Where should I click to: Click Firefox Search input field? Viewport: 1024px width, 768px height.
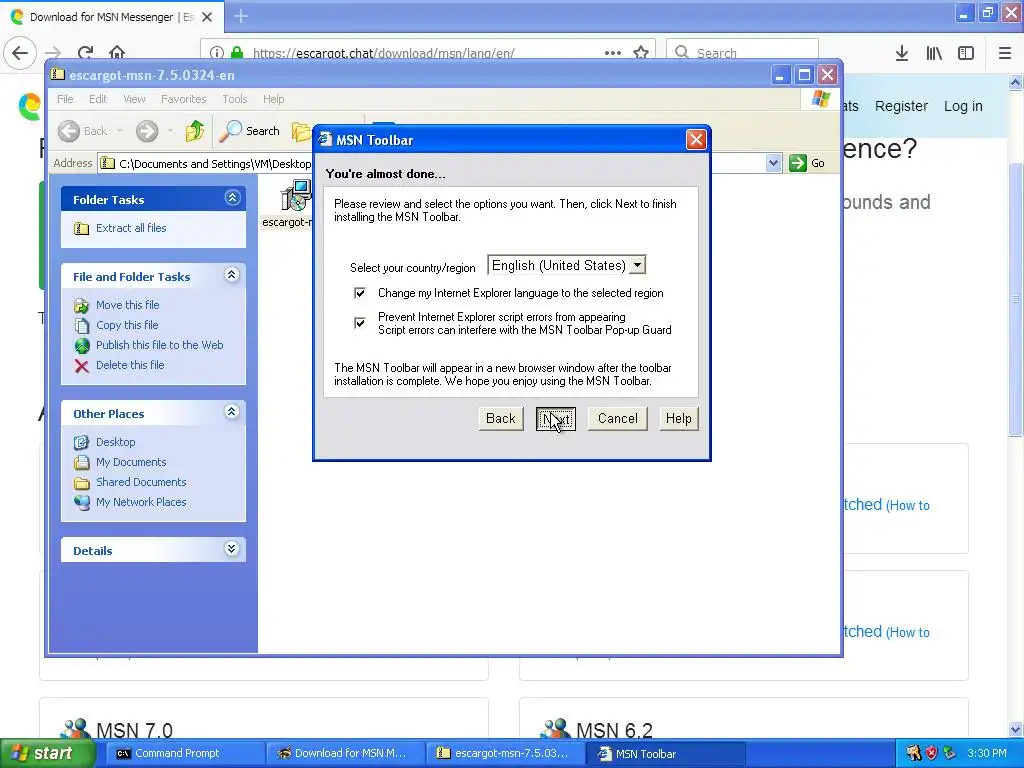pos(743,53)
